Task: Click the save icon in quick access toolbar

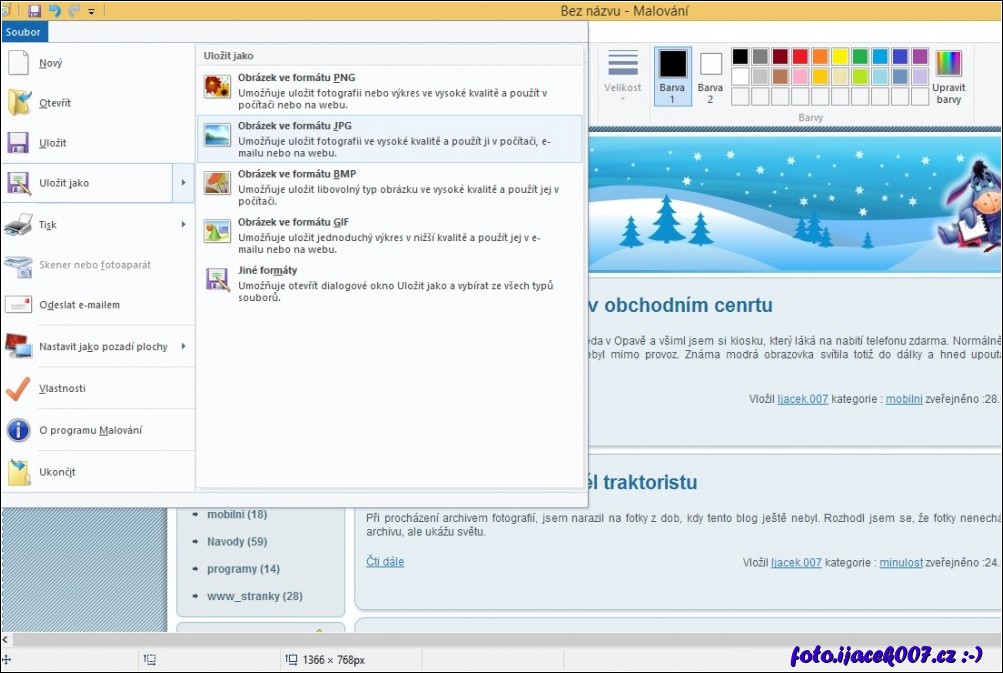Action: 34,11
